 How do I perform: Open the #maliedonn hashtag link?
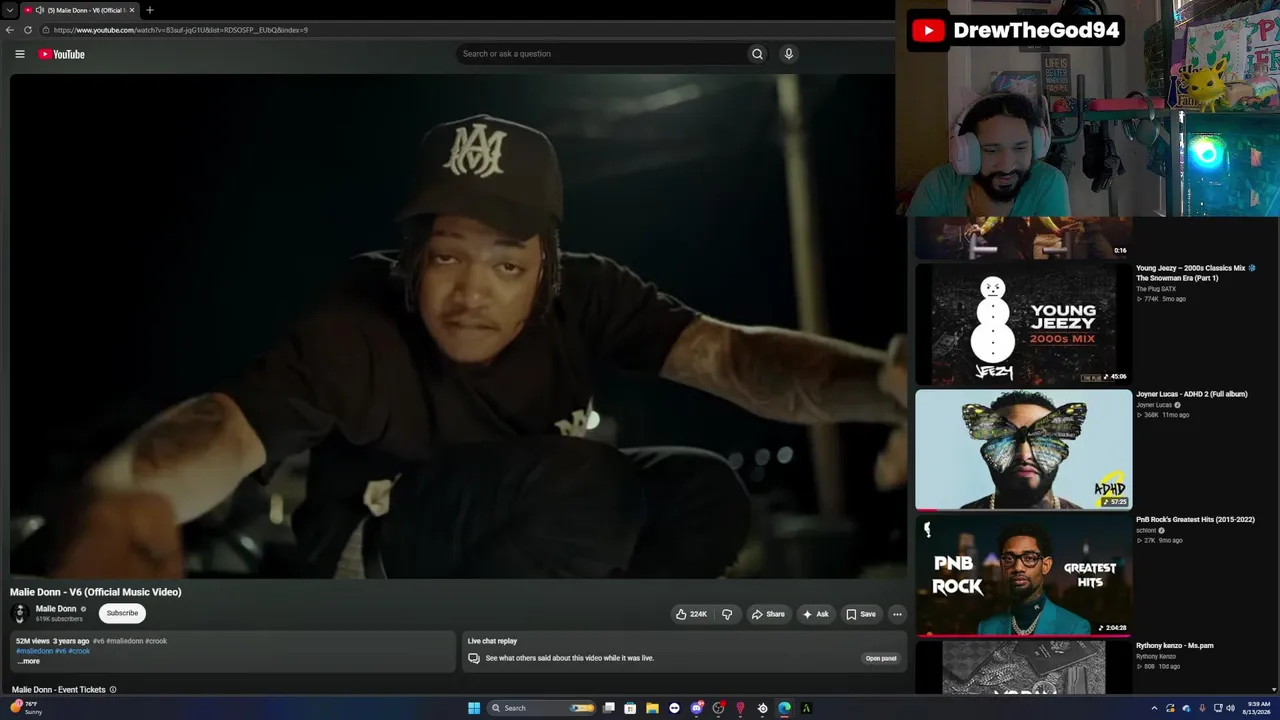(x=35, y=651)
